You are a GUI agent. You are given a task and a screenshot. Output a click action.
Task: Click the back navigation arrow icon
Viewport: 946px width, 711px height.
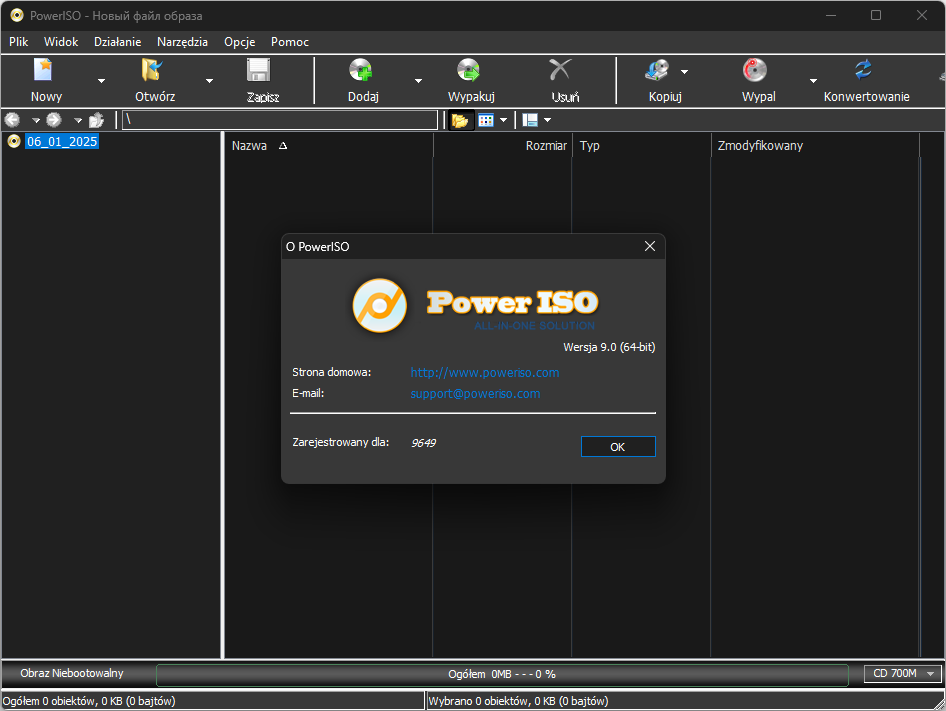(13, 120)
